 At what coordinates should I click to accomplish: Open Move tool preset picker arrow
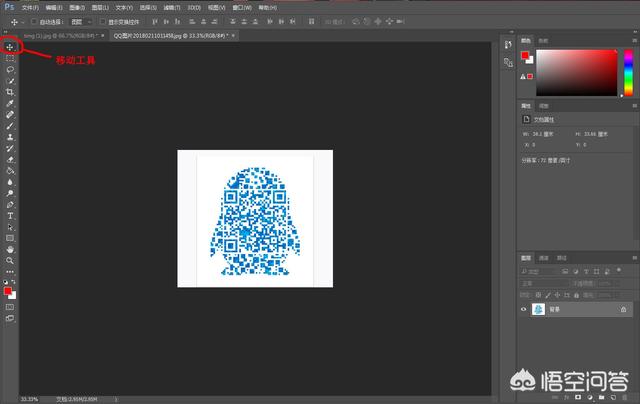(x=23, y=22)
